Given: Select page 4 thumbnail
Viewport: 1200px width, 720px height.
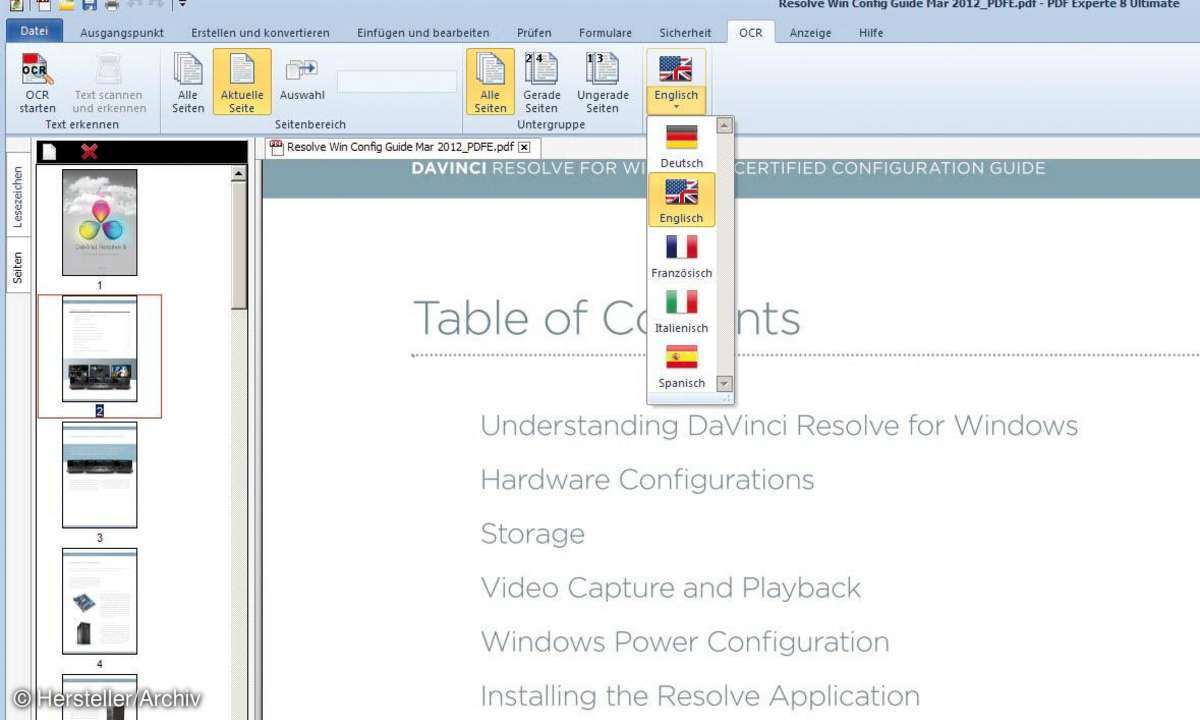Looking at the screenshot, I should (x=100, y=601).
